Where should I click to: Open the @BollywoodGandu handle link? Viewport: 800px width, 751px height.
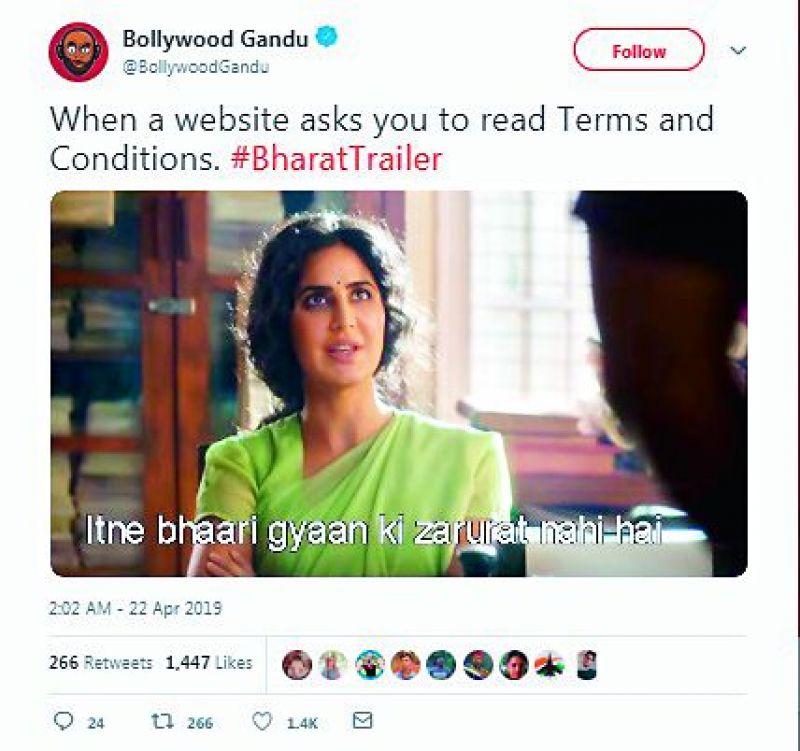(x=195, y=67)
